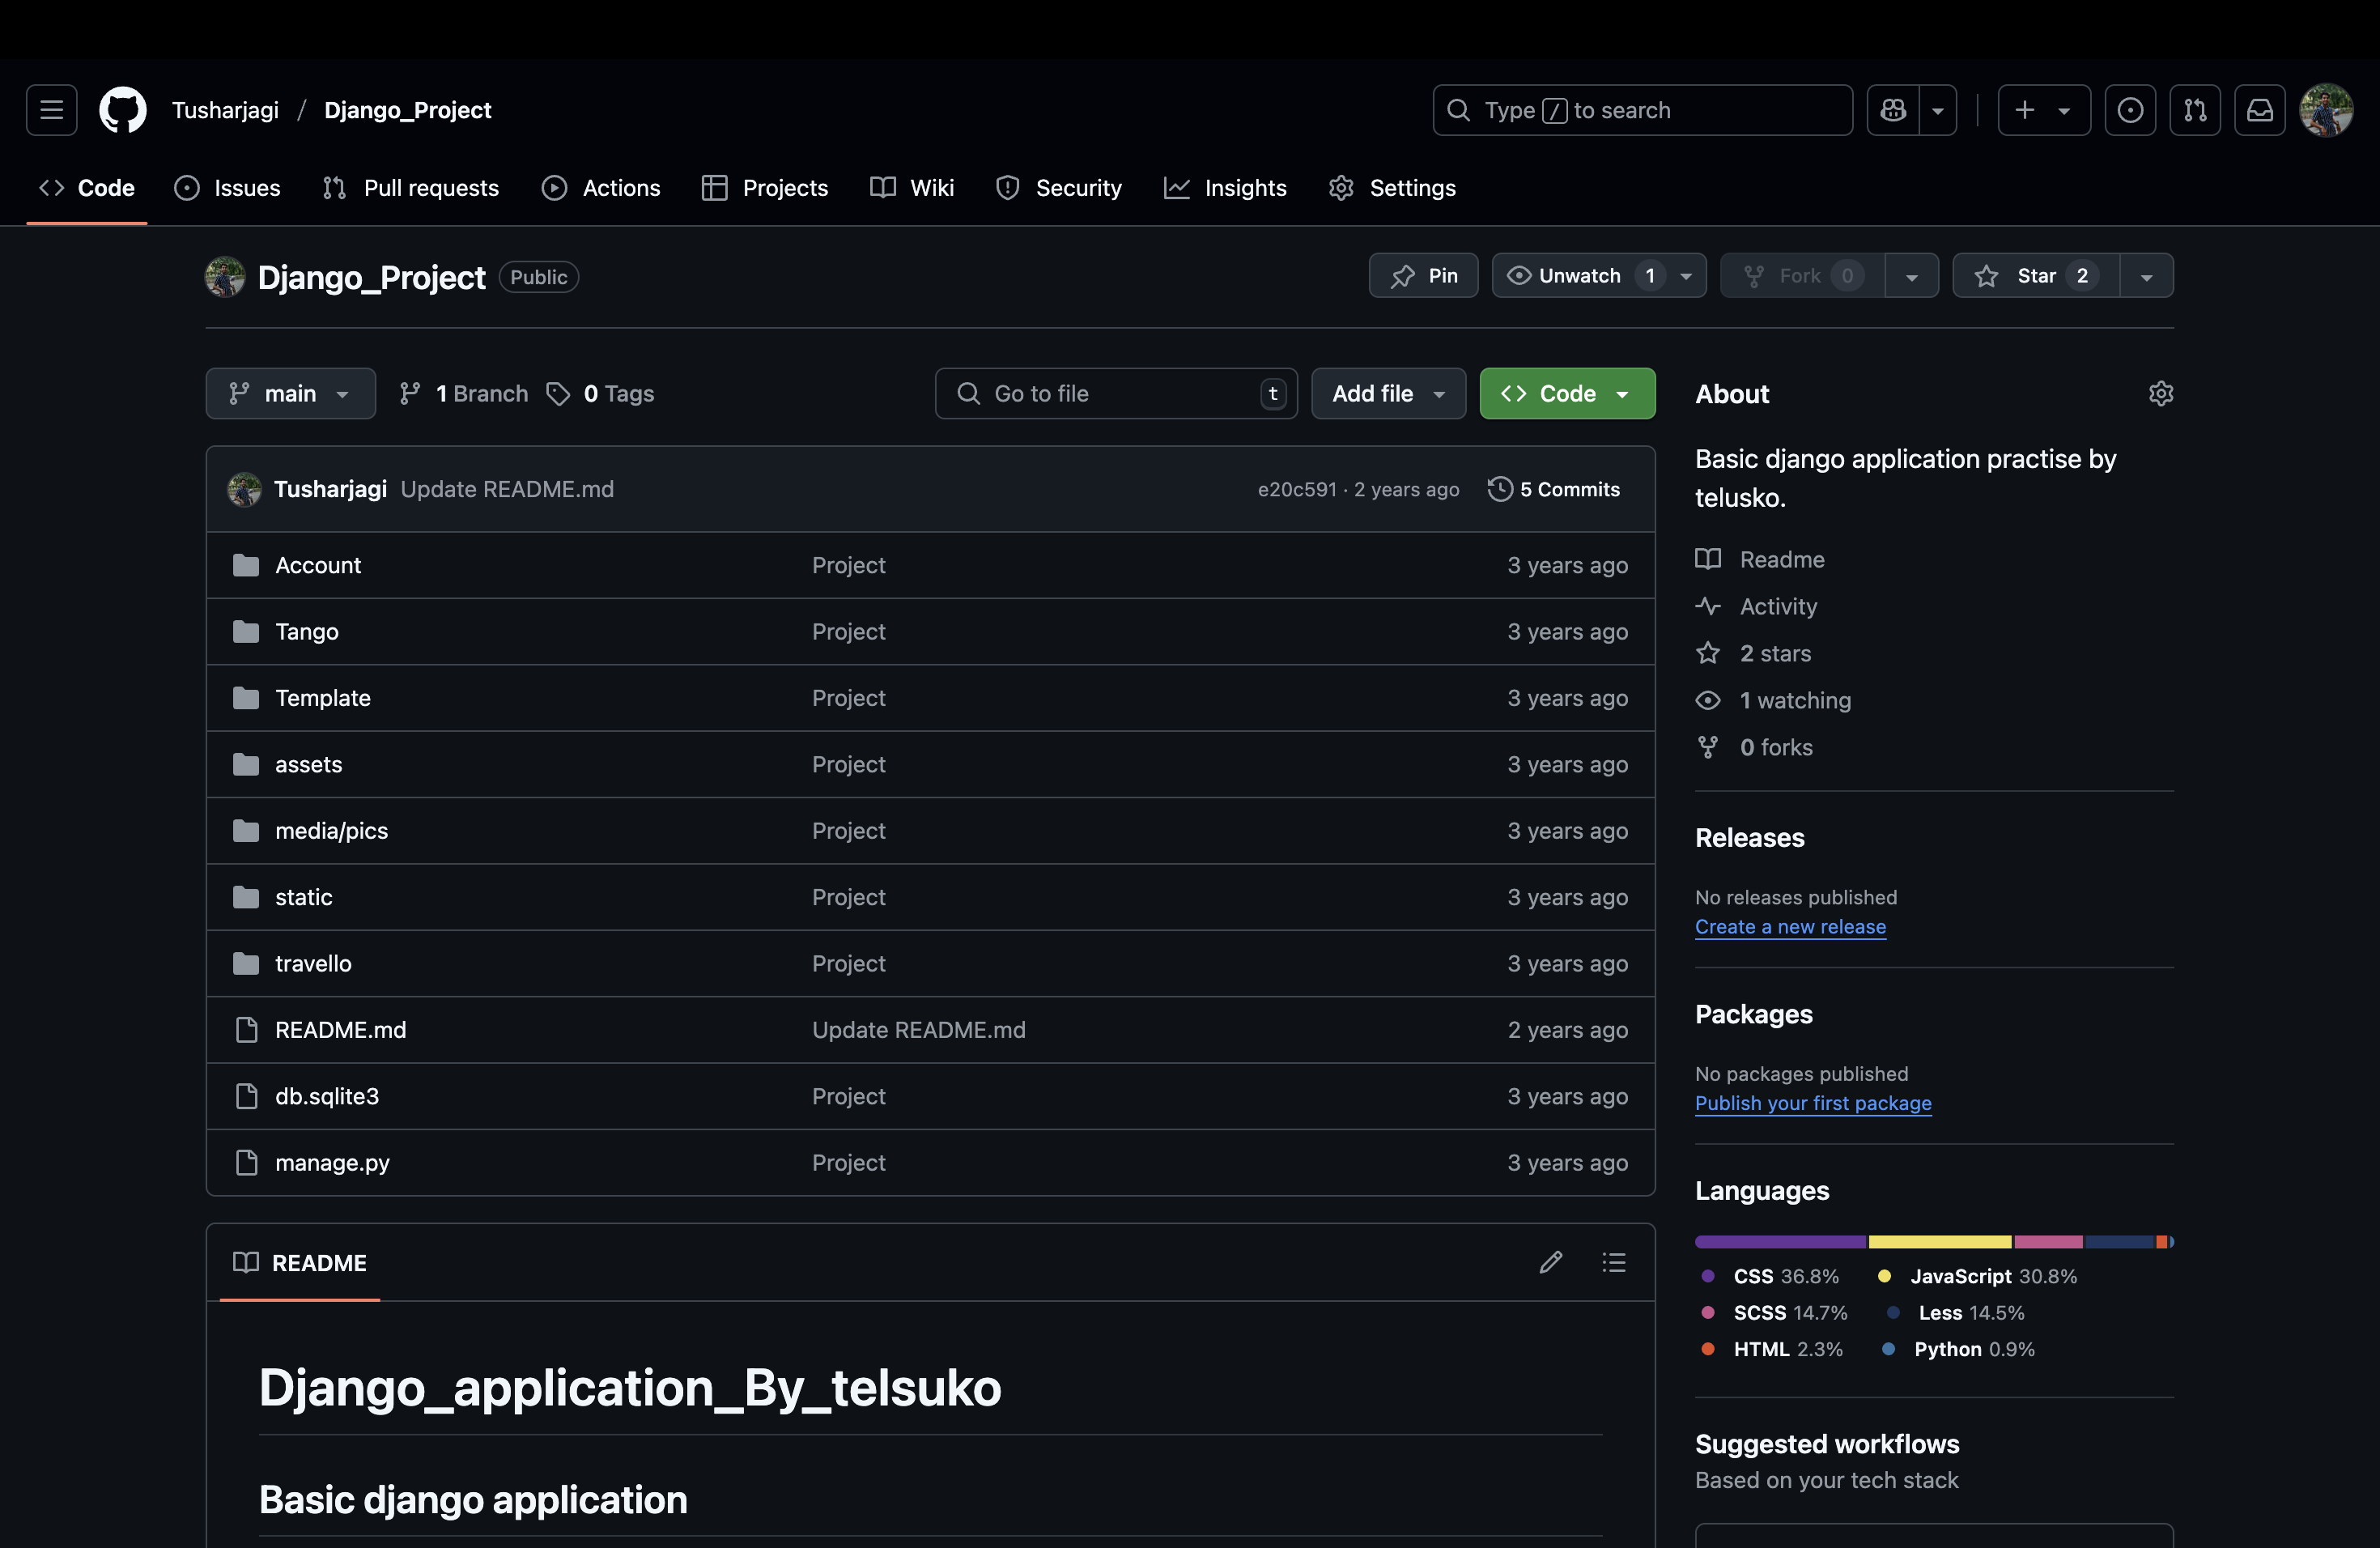
Task: Open the Star lists dropdown arrow
Action: [2146, 276]
